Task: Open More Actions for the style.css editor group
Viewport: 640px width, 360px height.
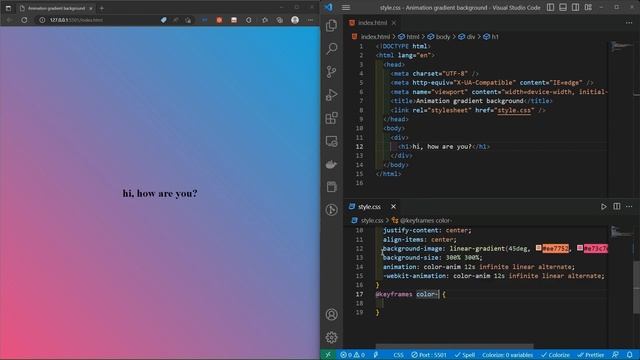Action: coord(629,207)
